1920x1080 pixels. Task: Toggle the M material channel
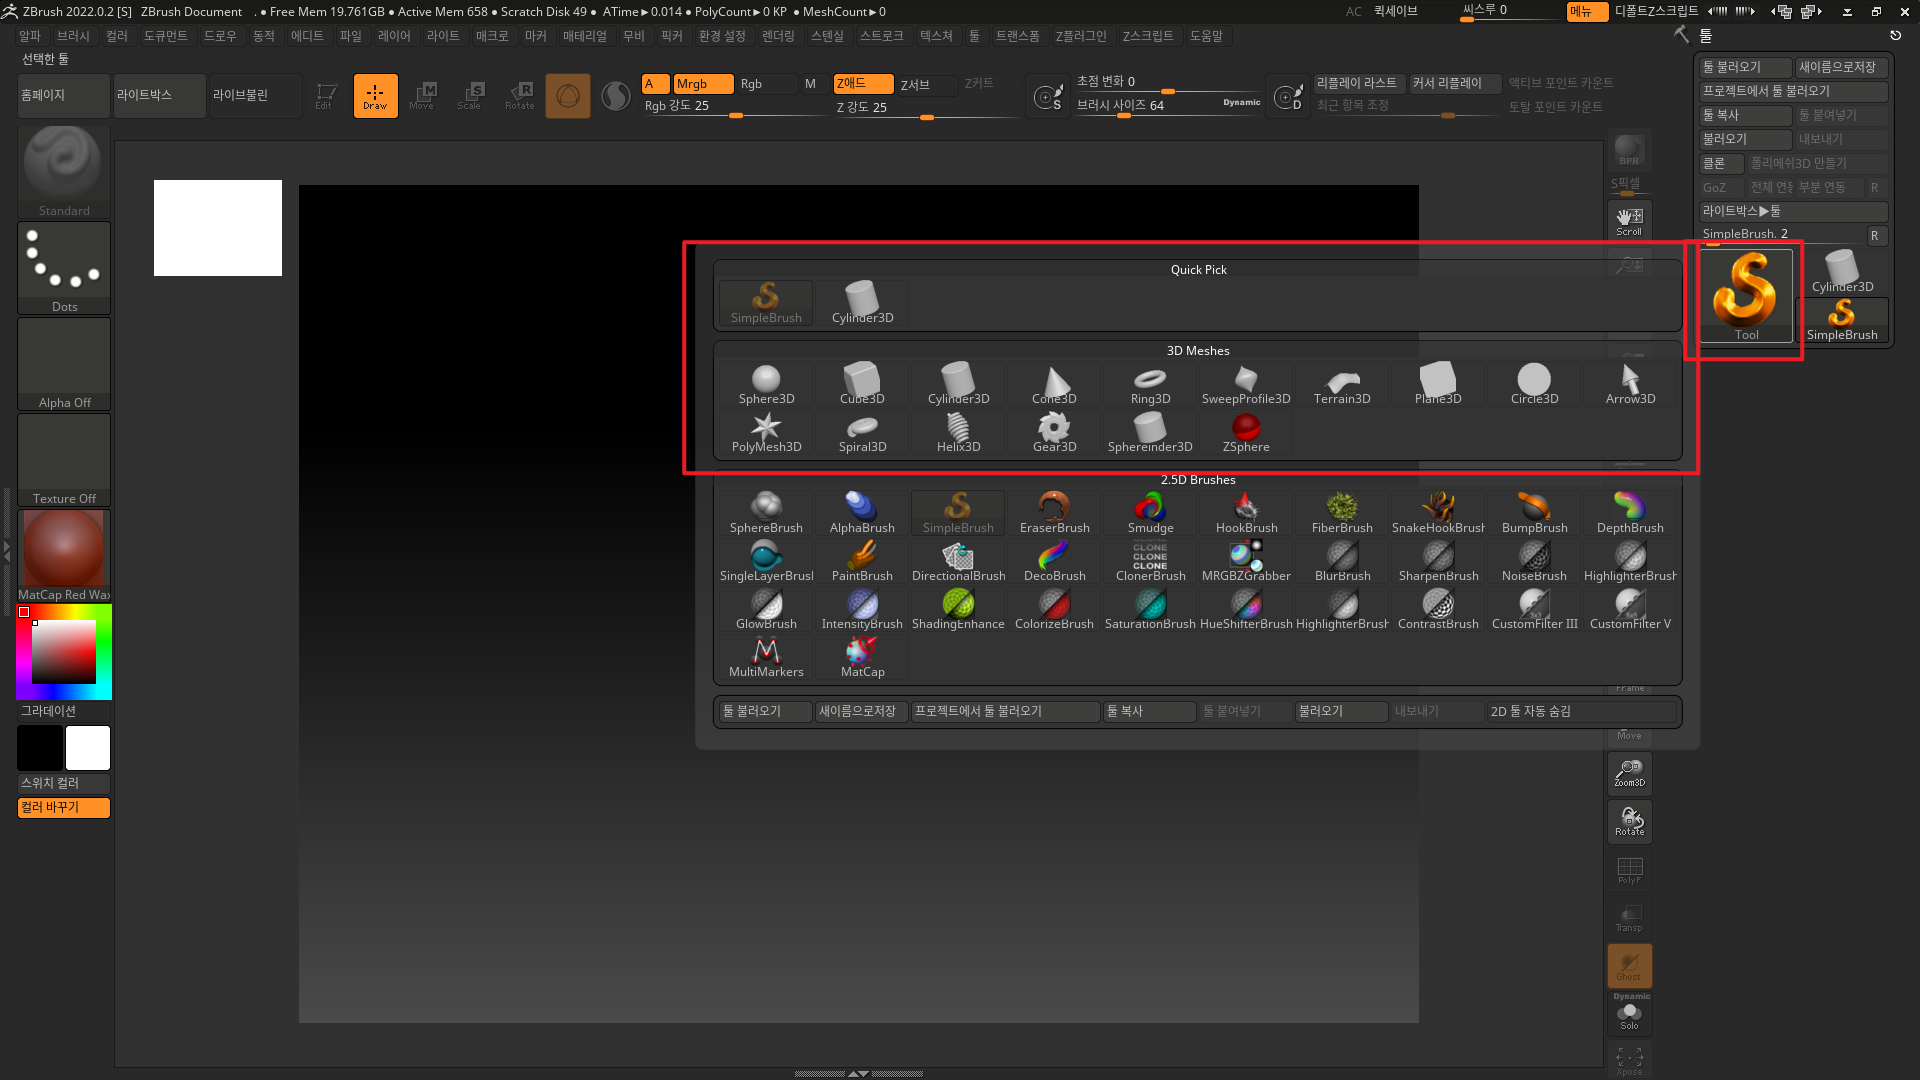click(x=810, y=84)
